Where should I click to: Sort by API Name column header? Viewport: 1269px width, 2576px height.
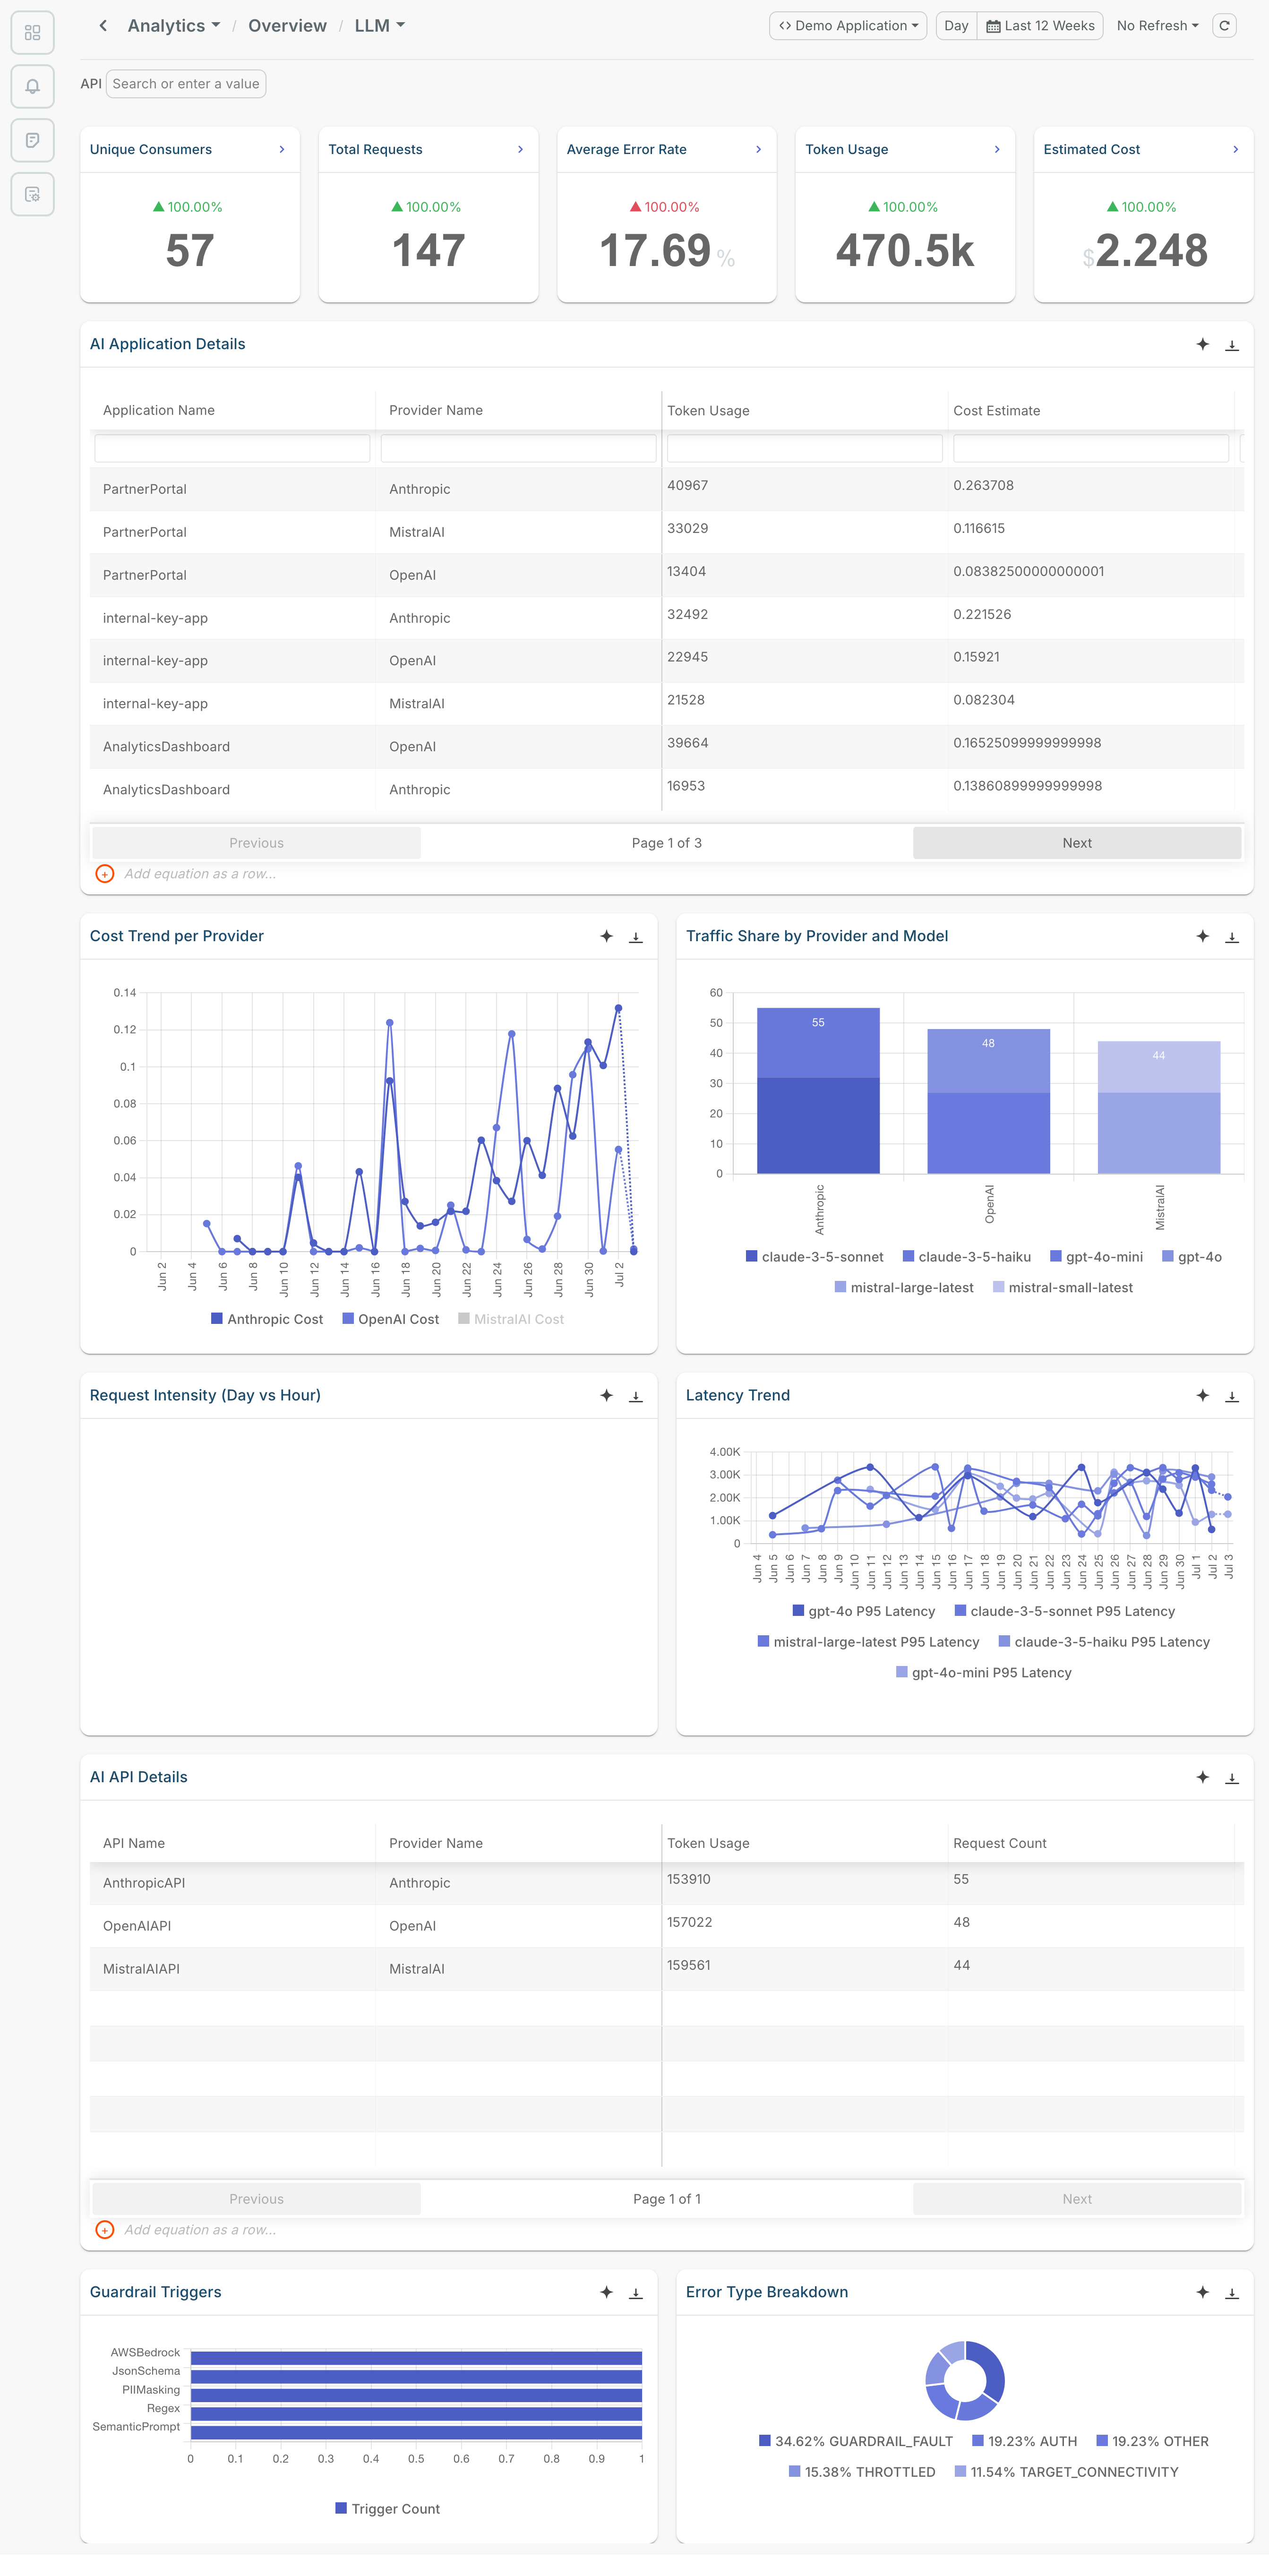tap(134, 1843)
